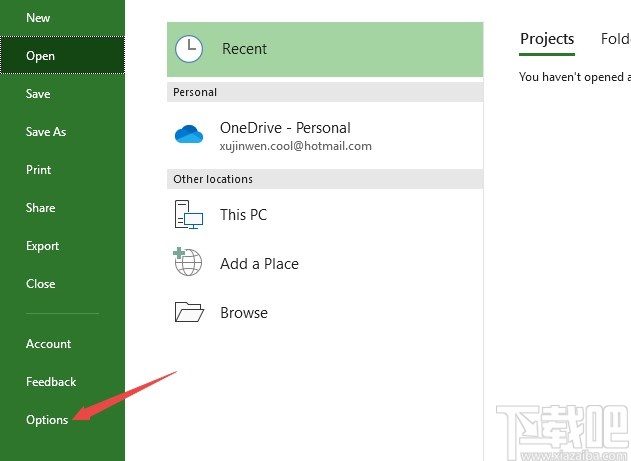Open the Share page
This screenshot has height=461, width=631.
click(40, 208)
